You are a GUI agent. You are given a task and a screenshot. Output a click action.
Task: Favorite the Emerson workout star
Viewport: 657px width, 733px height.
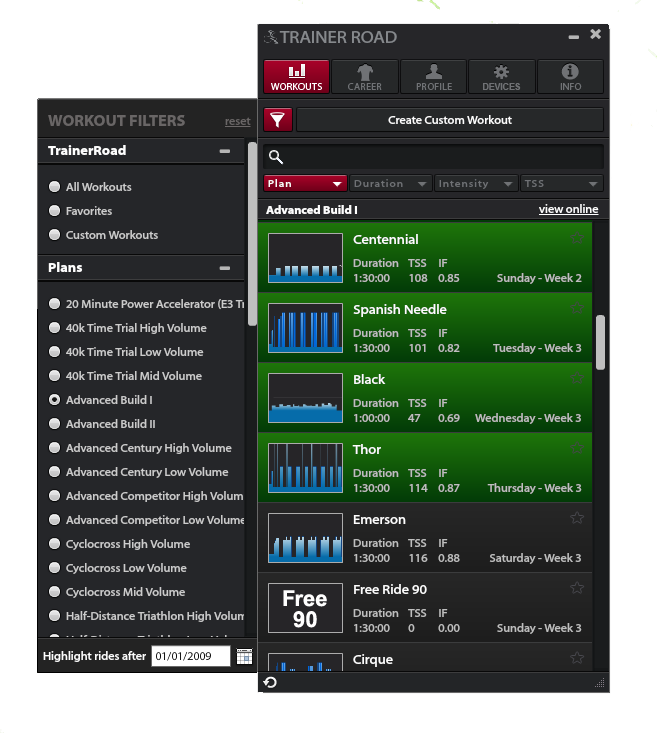577,518
